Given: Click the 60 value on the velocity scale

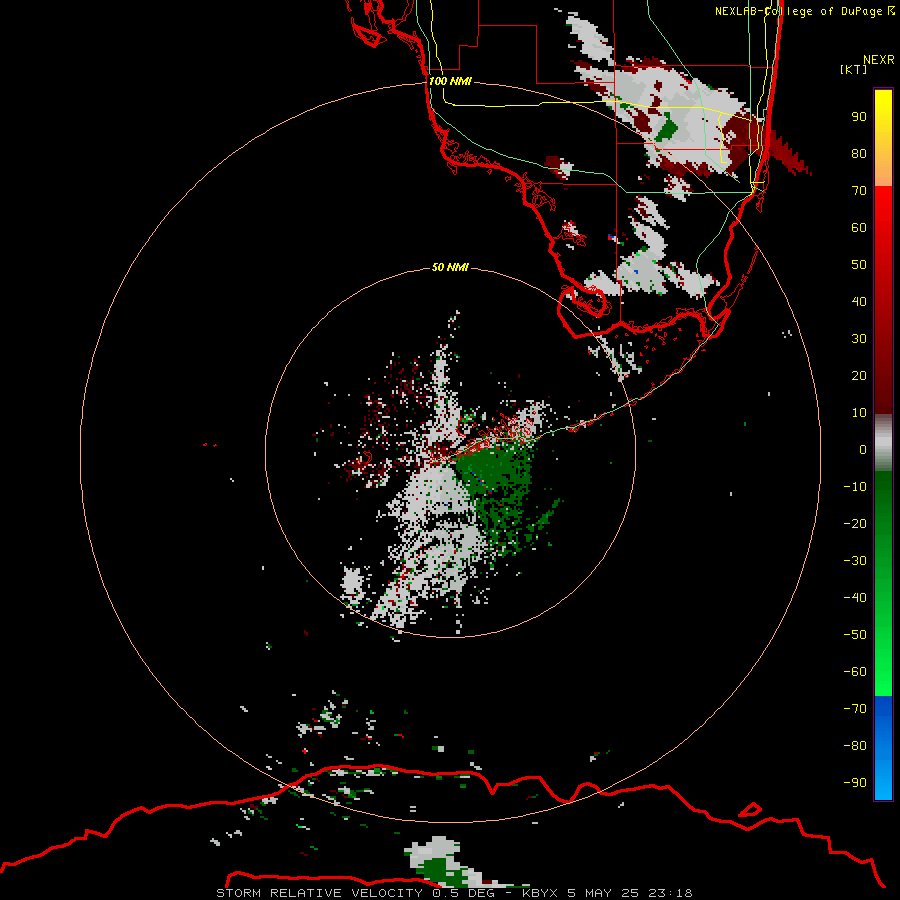Looking at the screenshot, I should pyautogui.click(x=859, y=227).
